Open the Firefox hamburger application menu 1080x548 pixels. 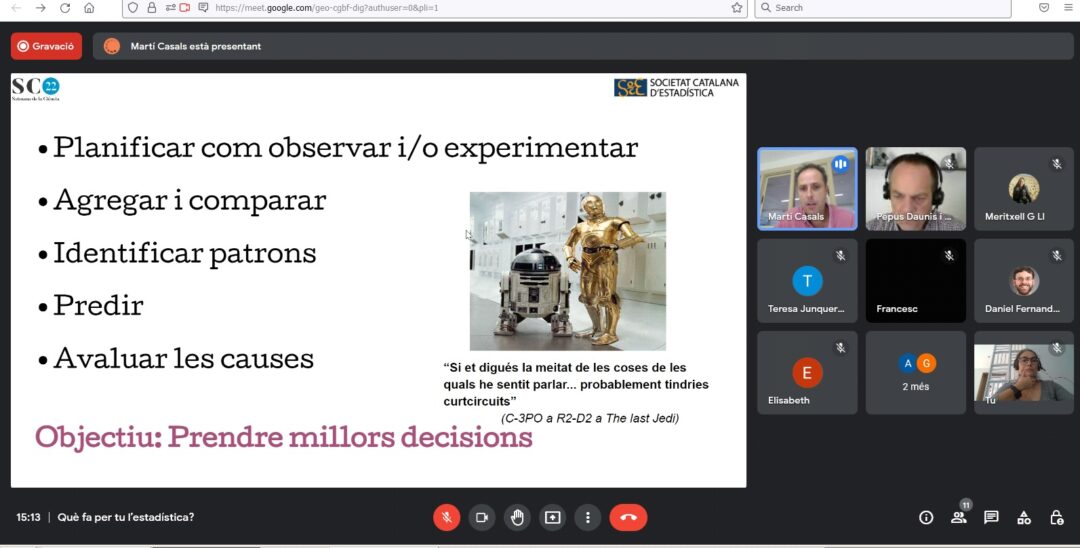pos(1068,8)
